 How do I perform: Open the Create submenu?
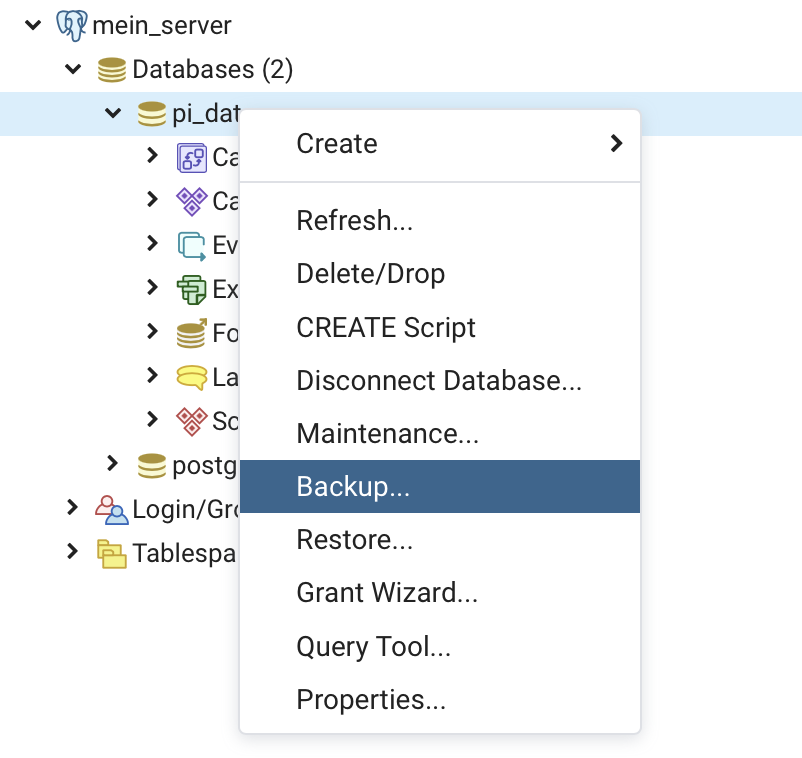(440, 144)
